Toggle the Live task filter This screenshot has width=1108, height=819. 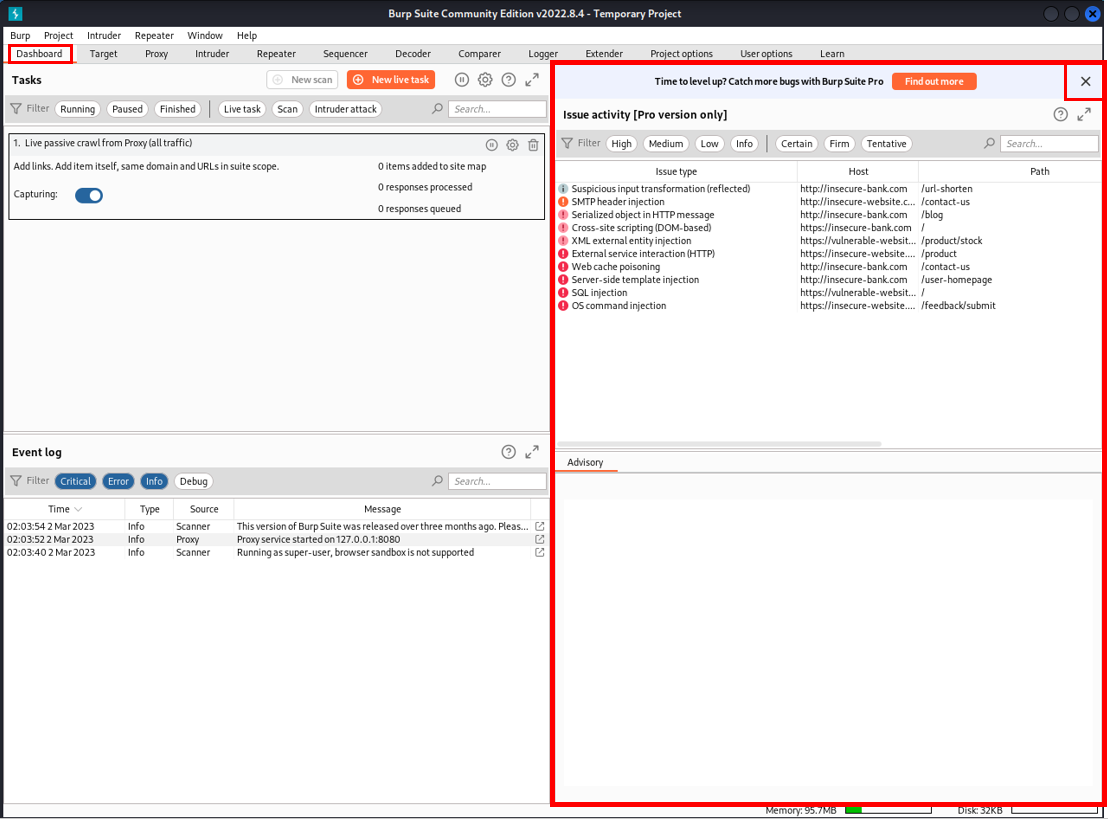(242, 109)
